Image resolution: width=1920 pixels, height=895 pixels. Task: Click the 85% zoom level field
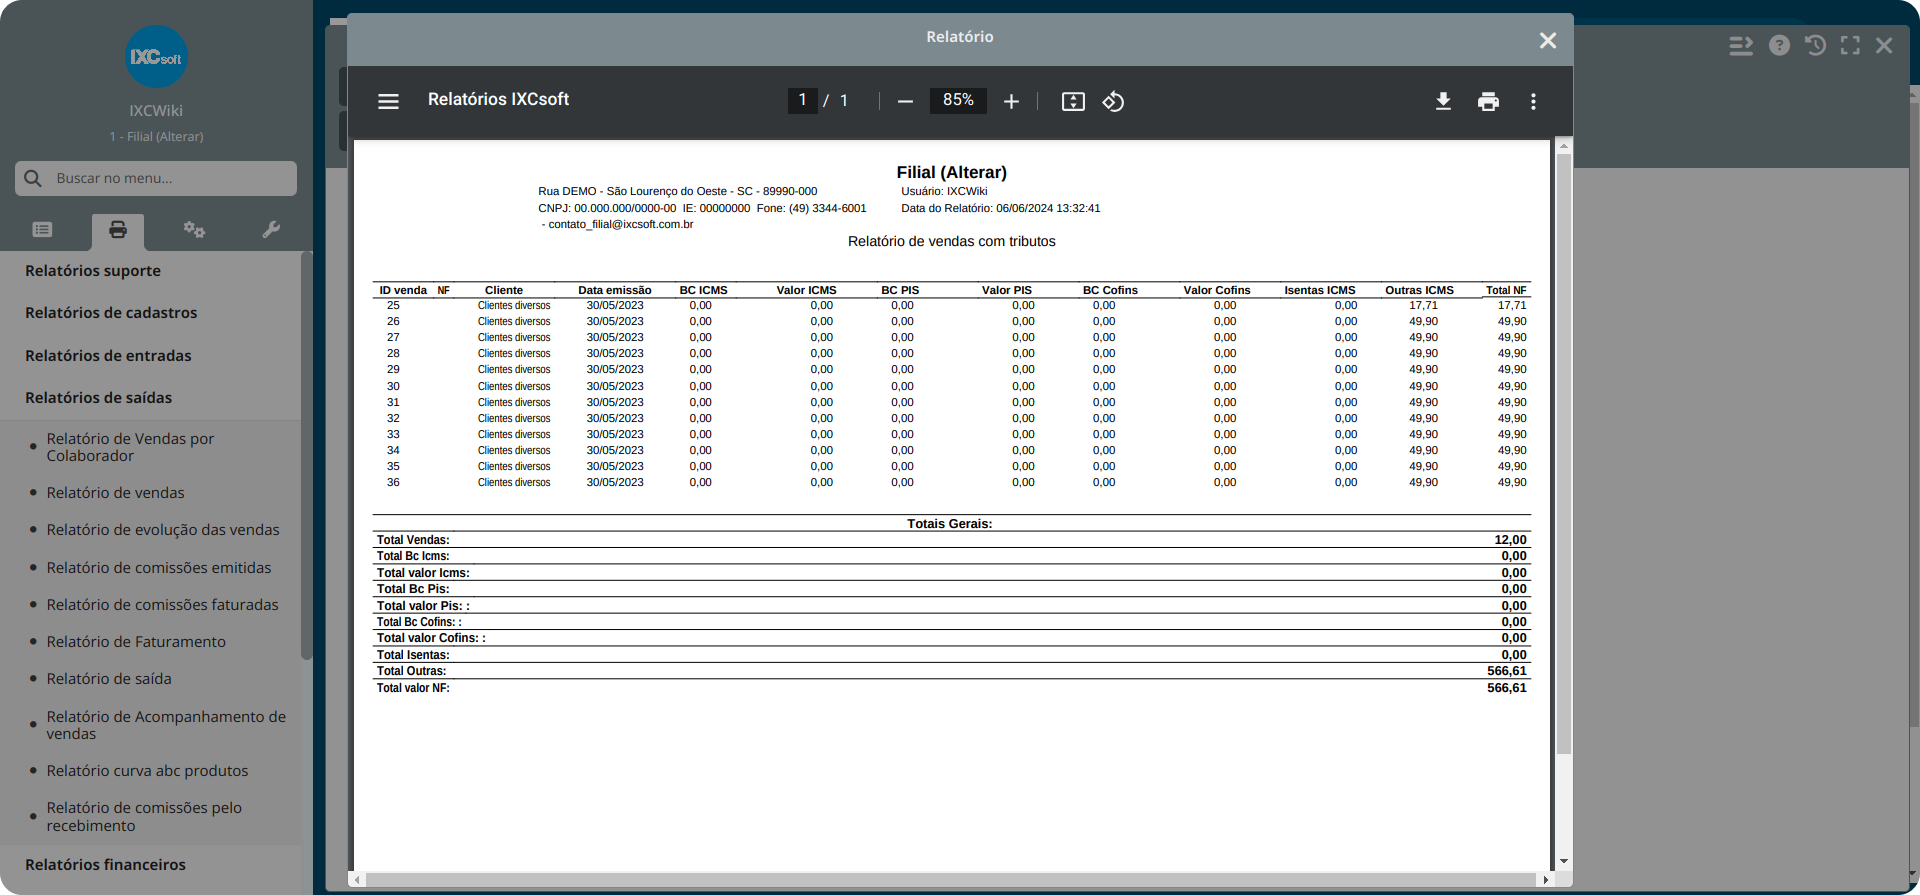pyautogui.click(x=958, y=100)
